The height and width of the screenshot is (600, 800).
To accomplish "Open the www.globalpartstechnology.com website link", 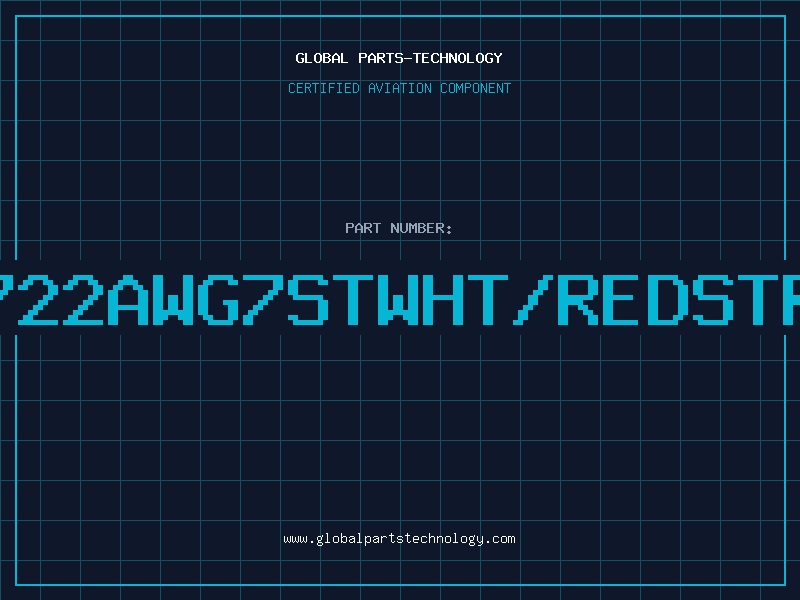I will (x=399, y=539).
